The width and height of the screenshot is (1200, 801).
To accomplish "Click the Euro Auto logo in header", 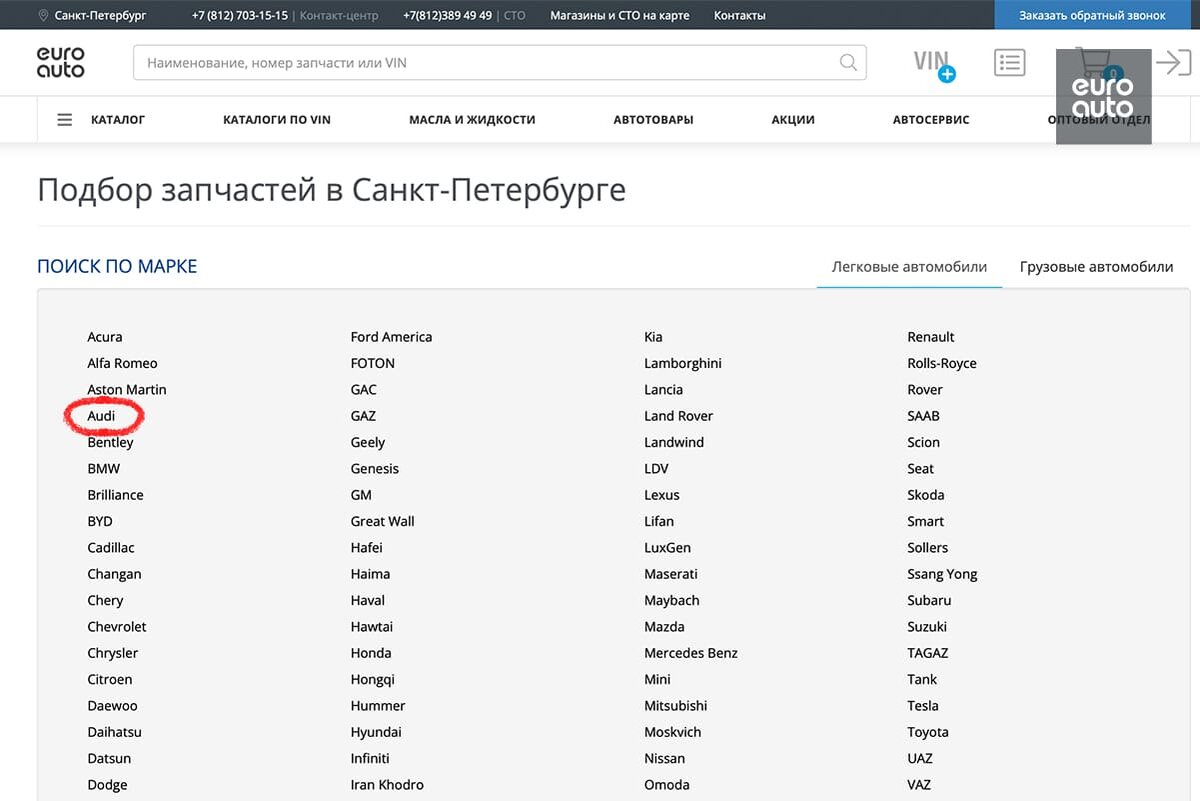I will [x=61, y=62].
